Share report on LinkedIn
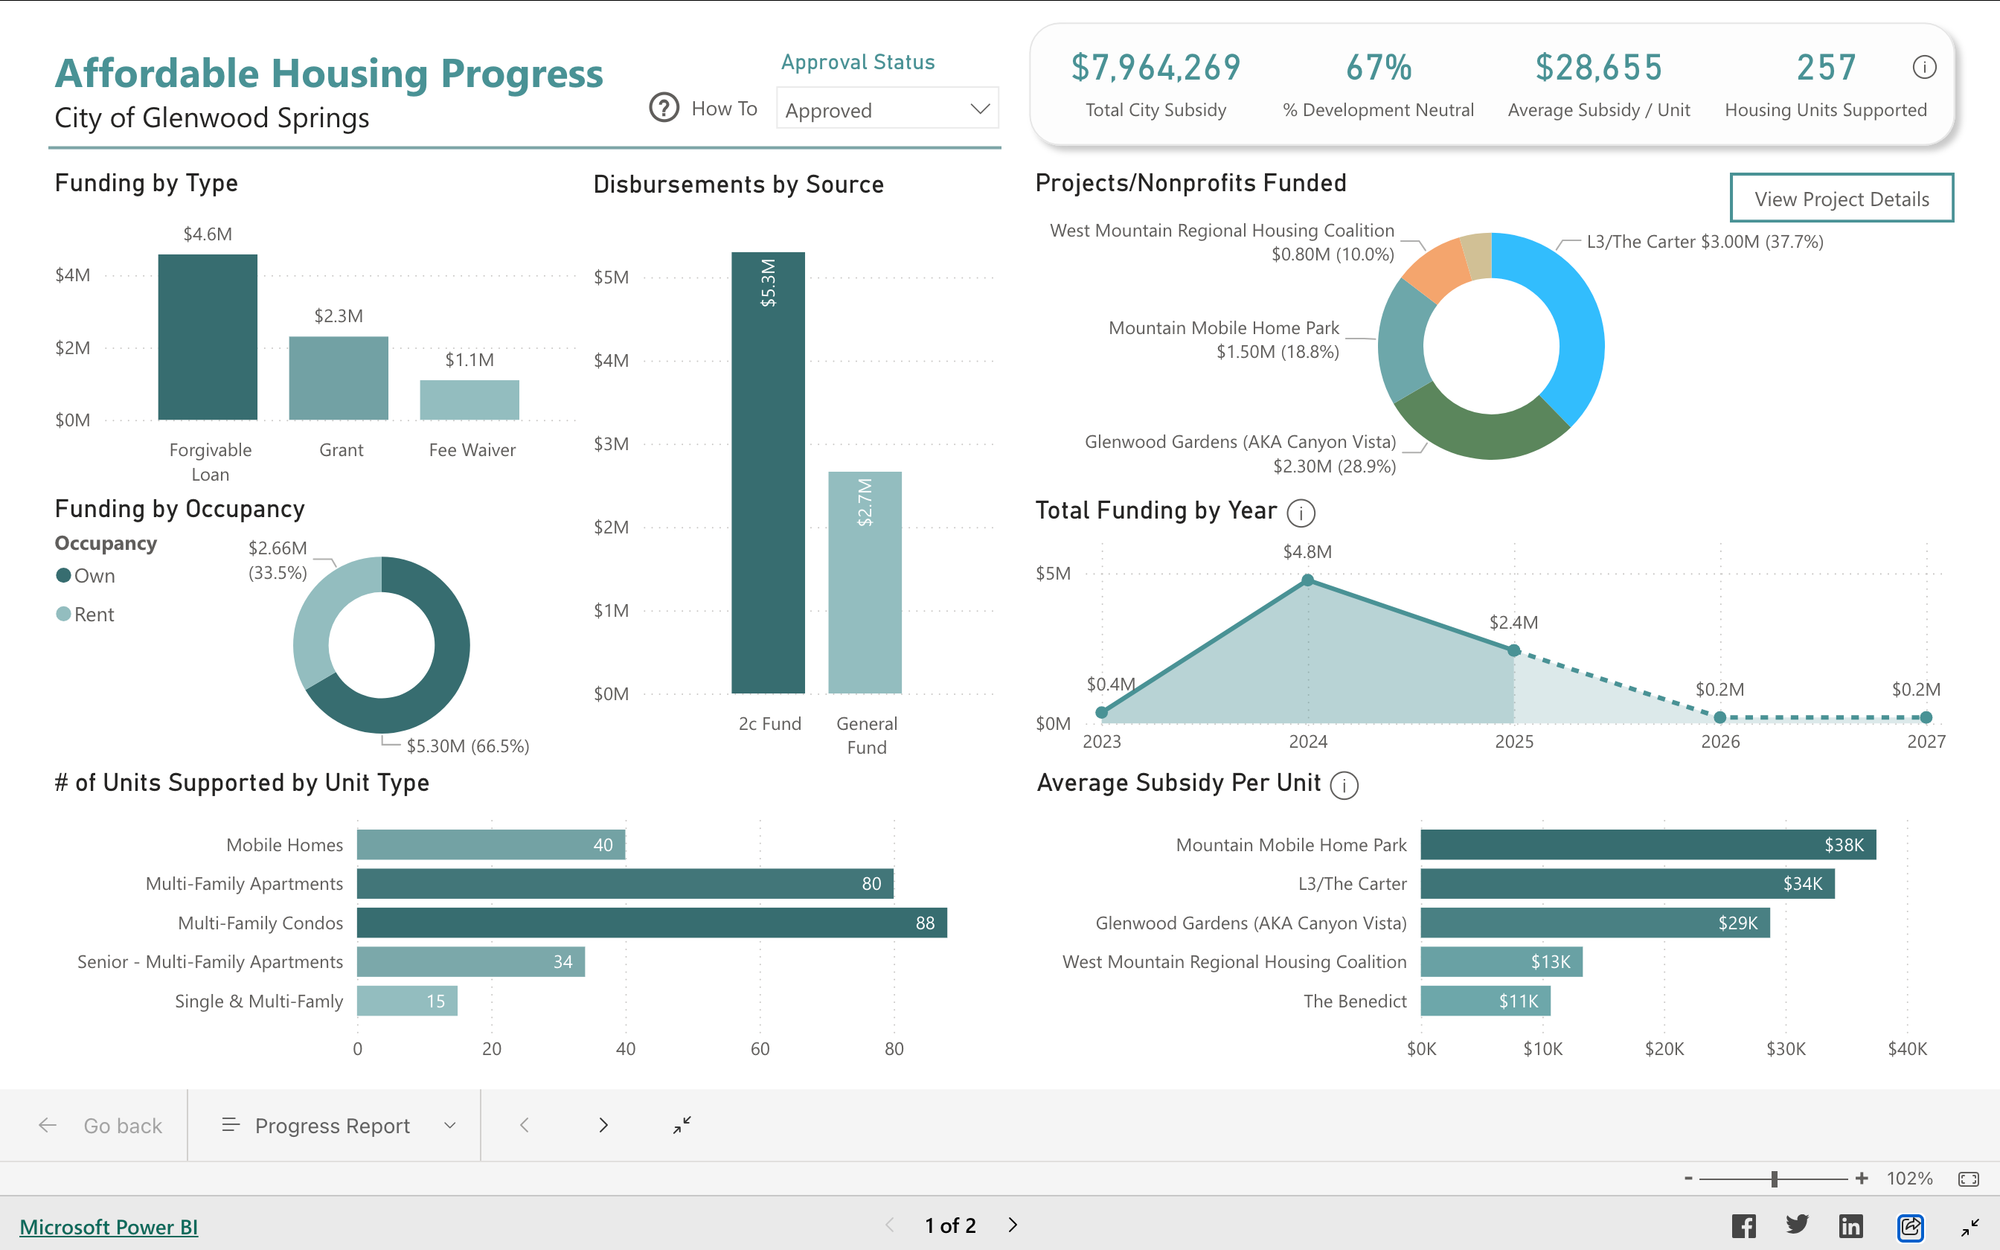The image size is (2000, 1250). coord(1851,1226)
